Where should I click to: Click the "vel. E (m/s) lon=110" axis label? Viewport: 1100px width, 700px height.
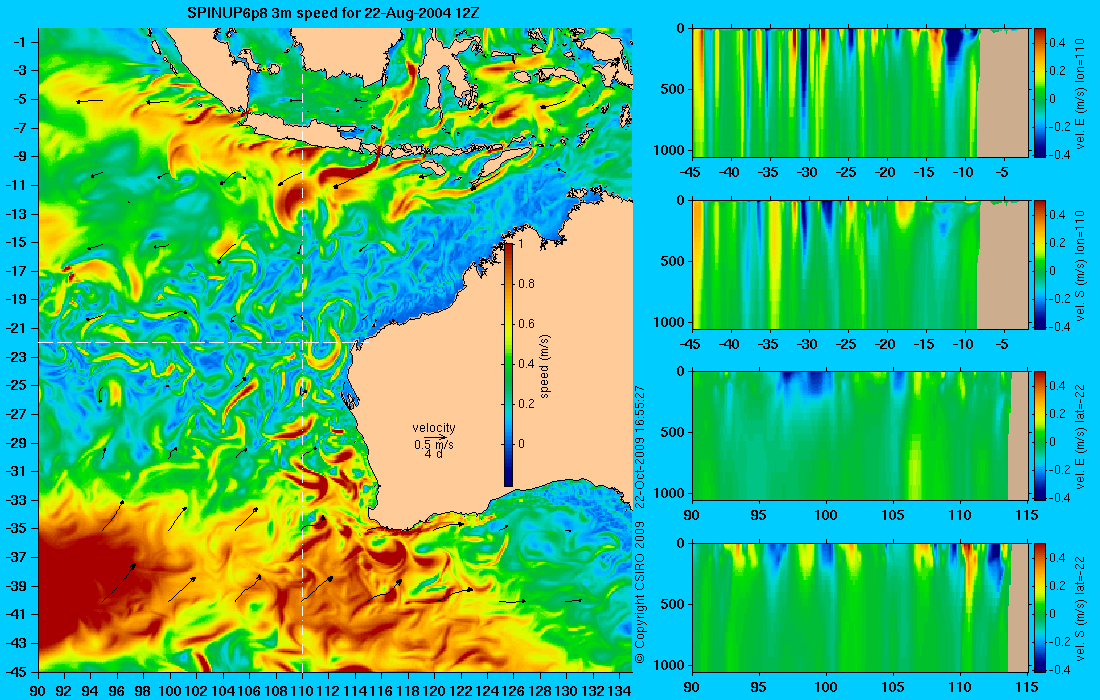[1081, 95]
